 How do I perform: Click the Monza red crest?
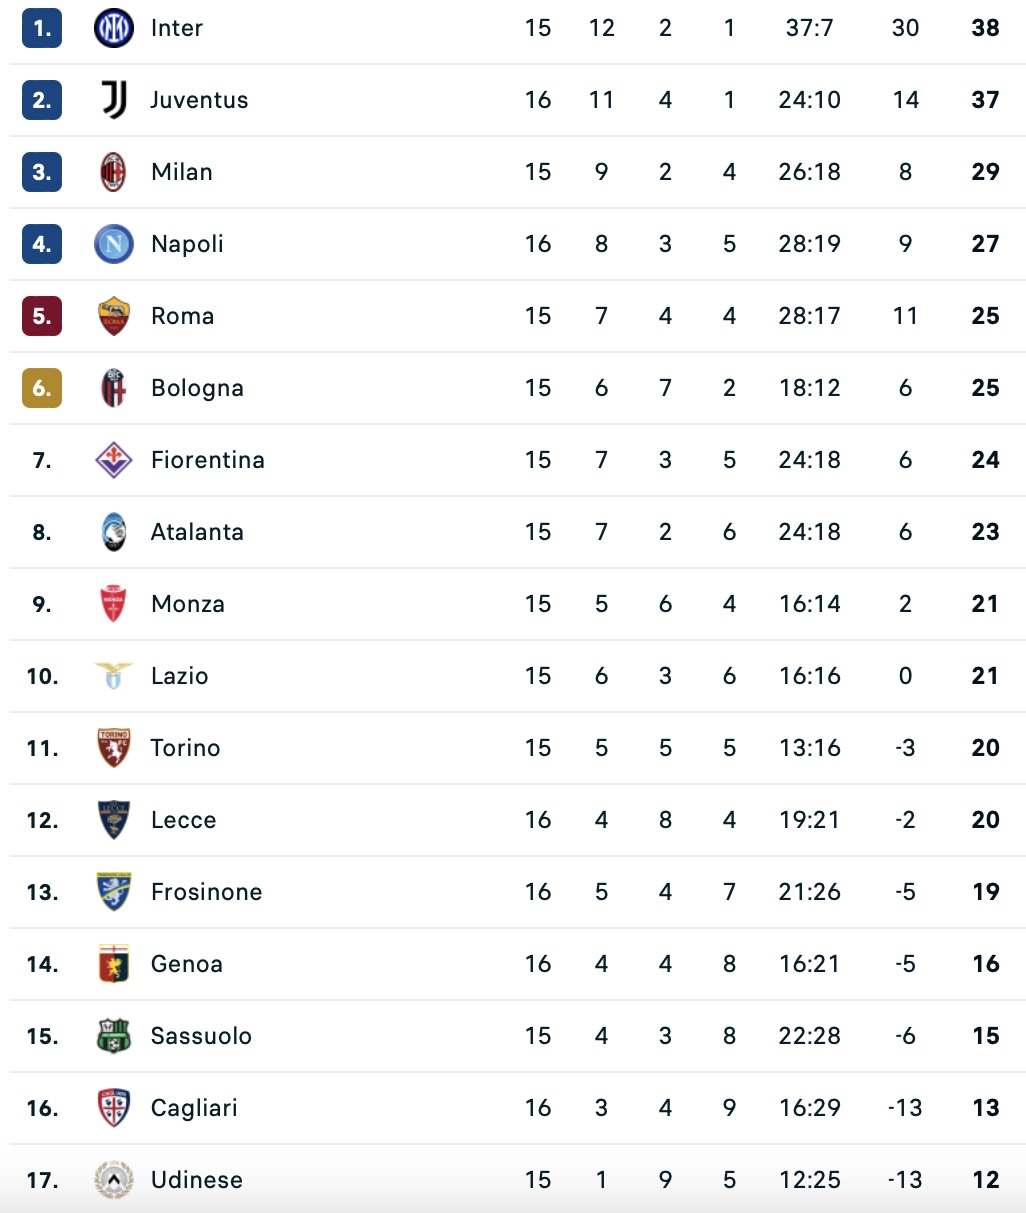tap(114, 604)
